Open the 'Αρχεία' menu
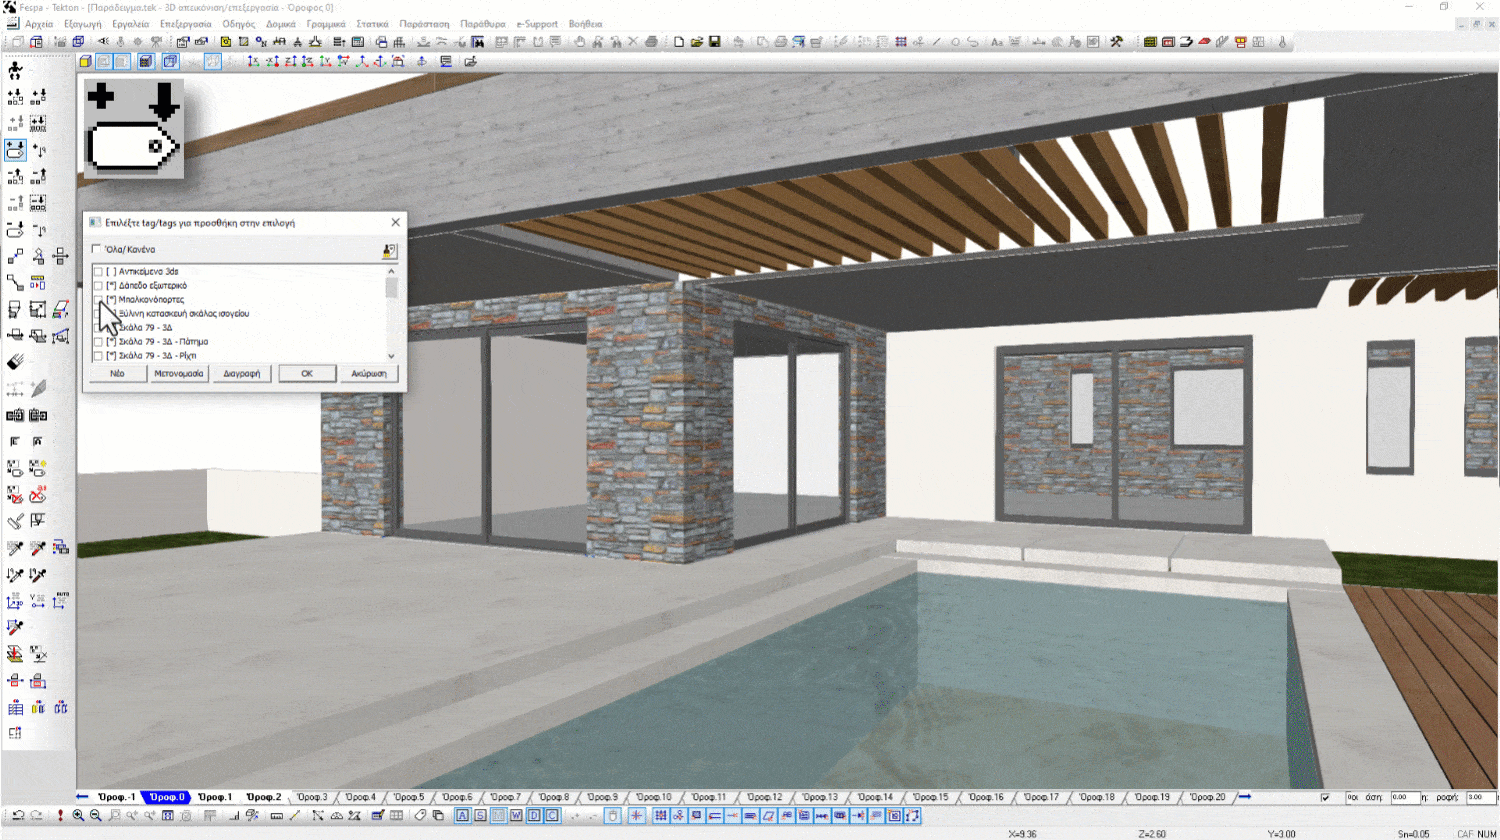Viewport: 1500px width, 840px height. (39, 24)
